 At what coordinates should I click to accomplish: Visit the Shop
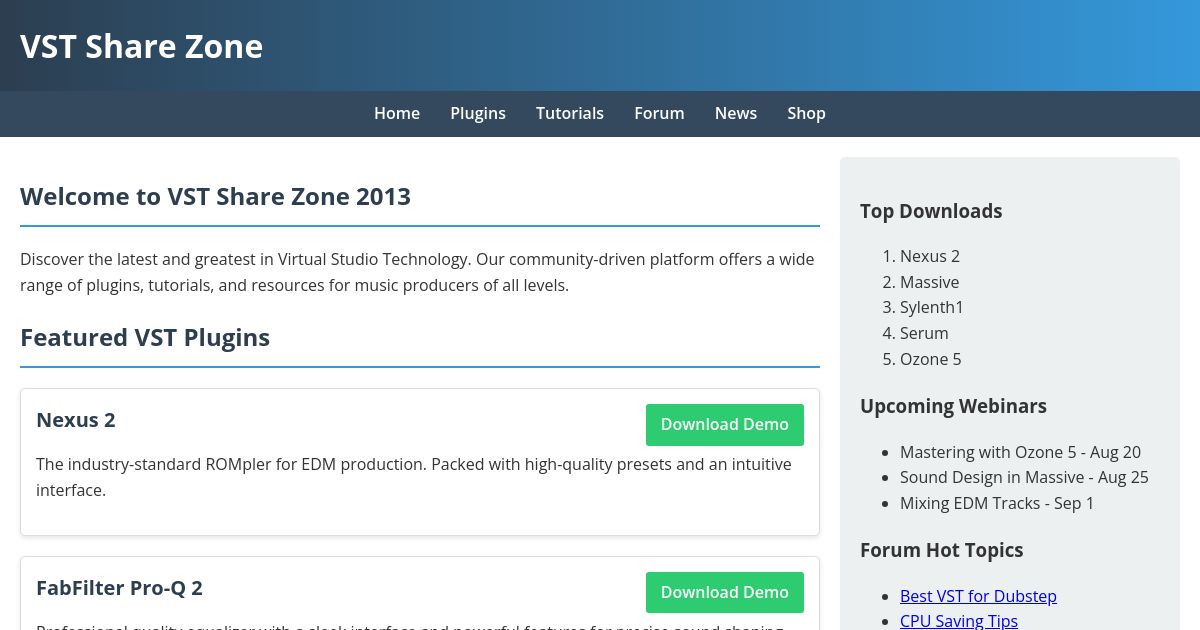(806, 113)
